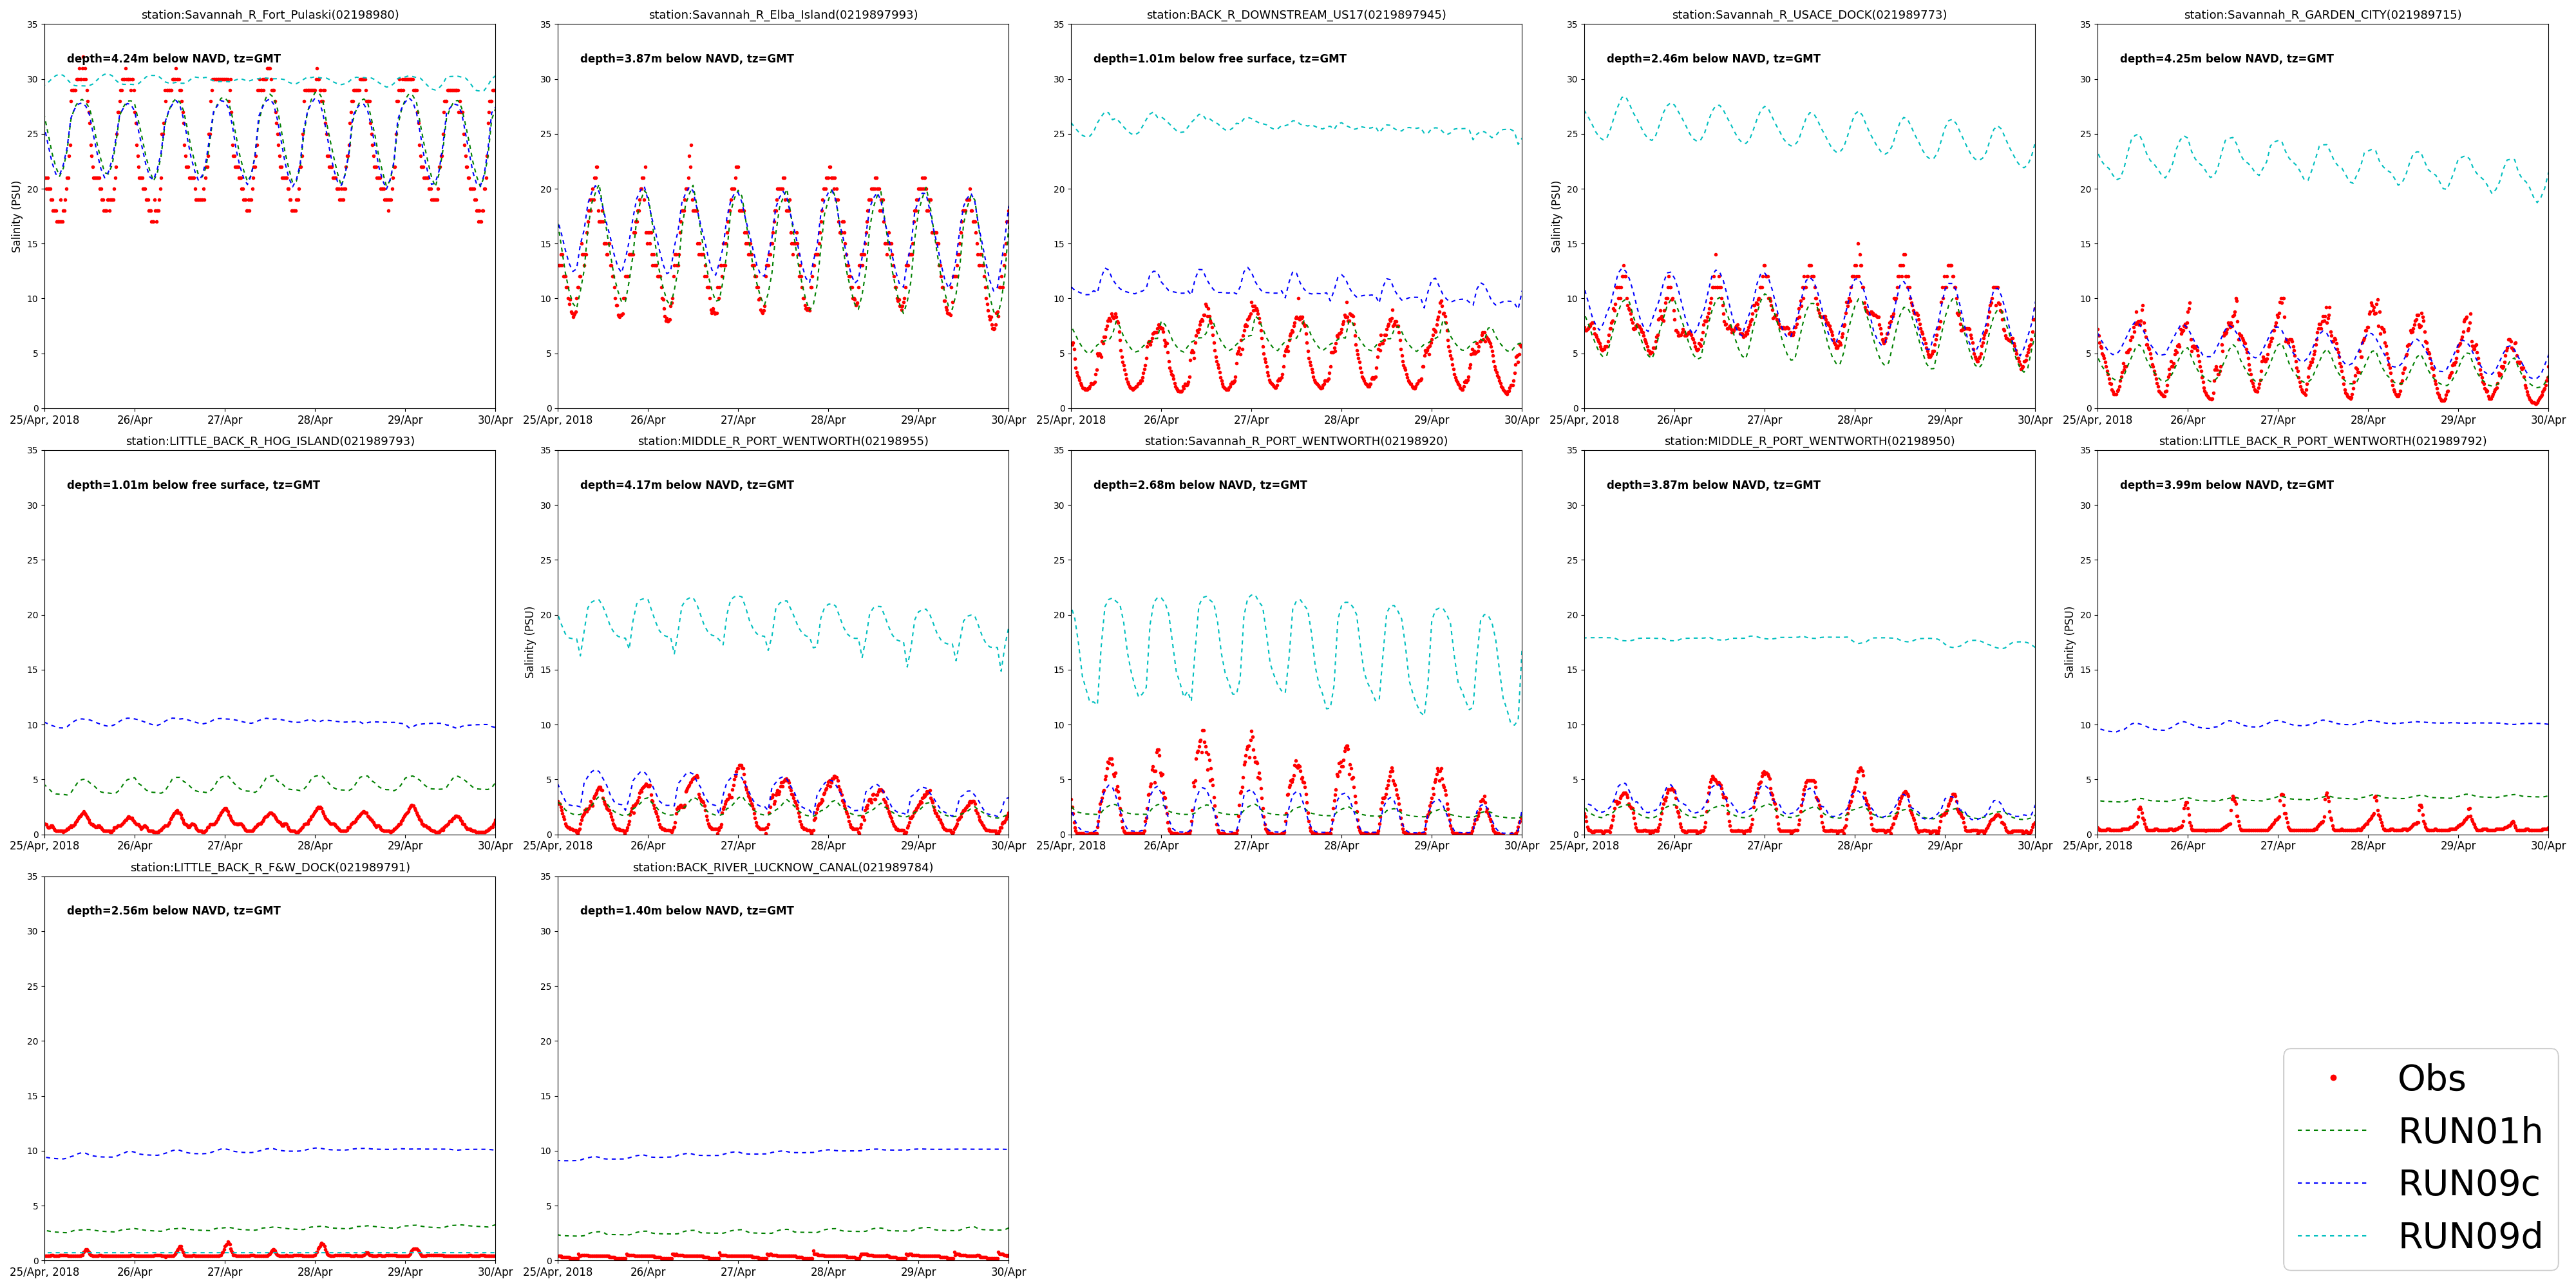This screenshot has width=2576, height=1288.
Task: Click the Obs legend label text
Action: 2431,1078
